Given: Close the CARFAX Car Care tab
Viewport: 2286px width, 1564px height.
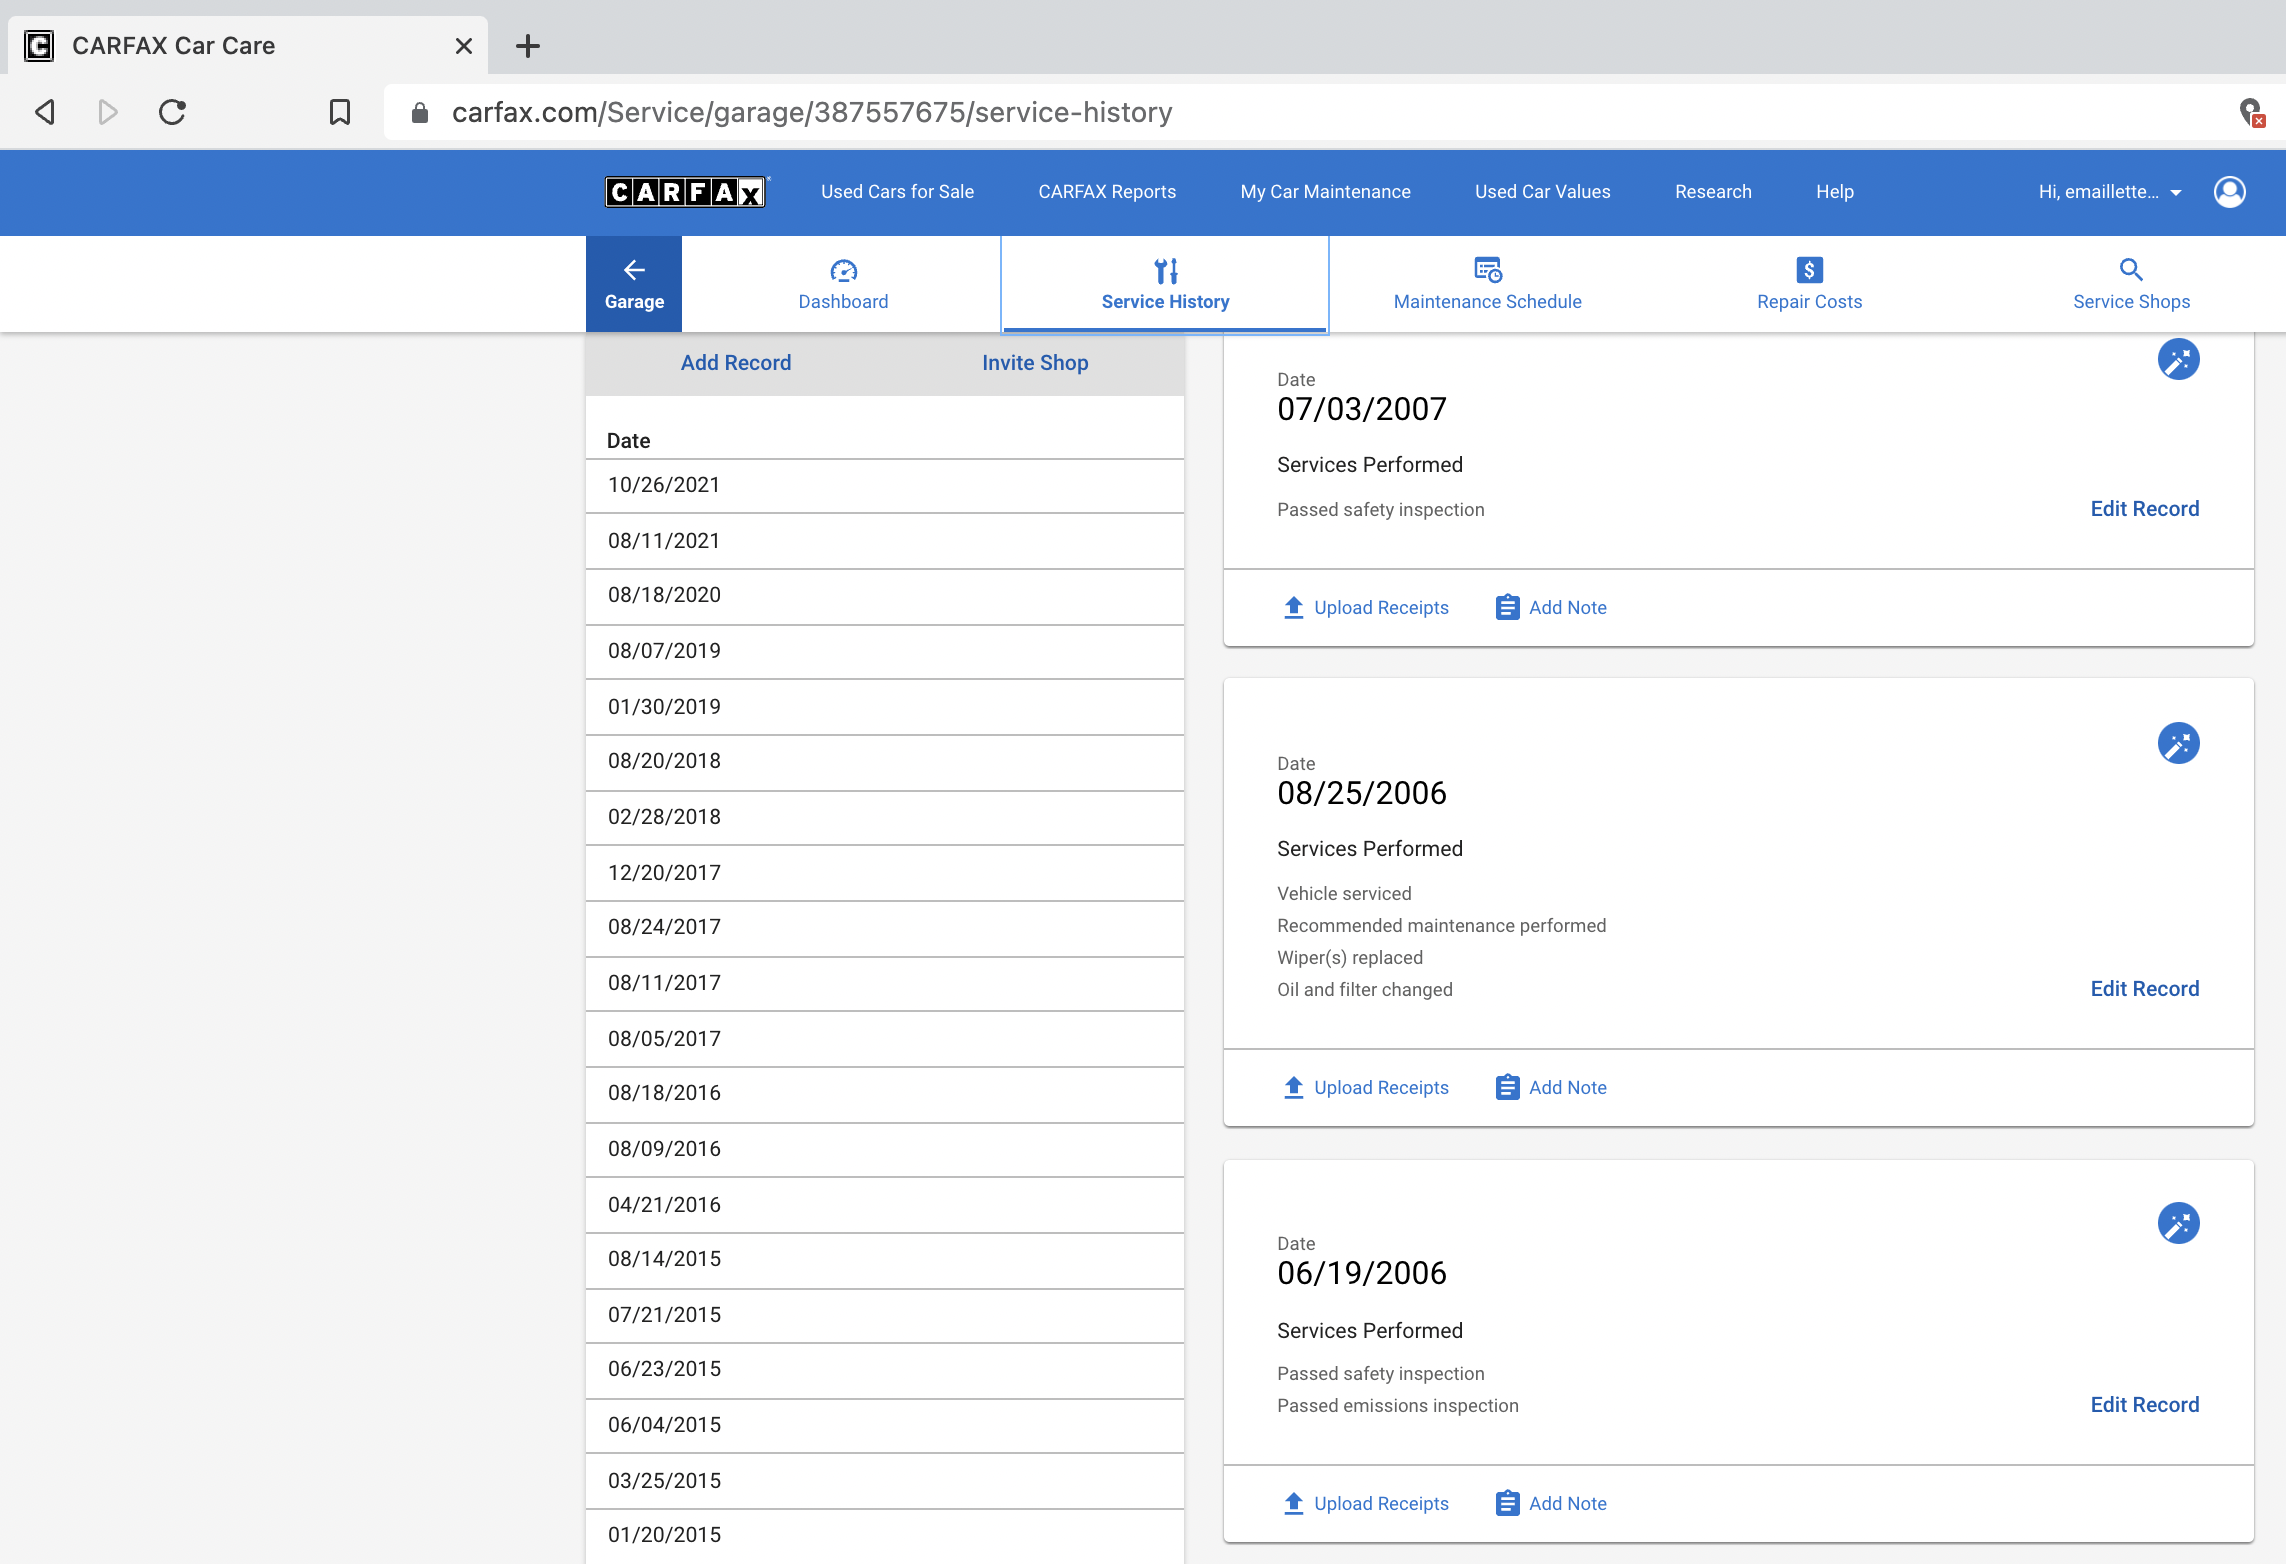Looking at the screenshot, I should tap(464, 46).
